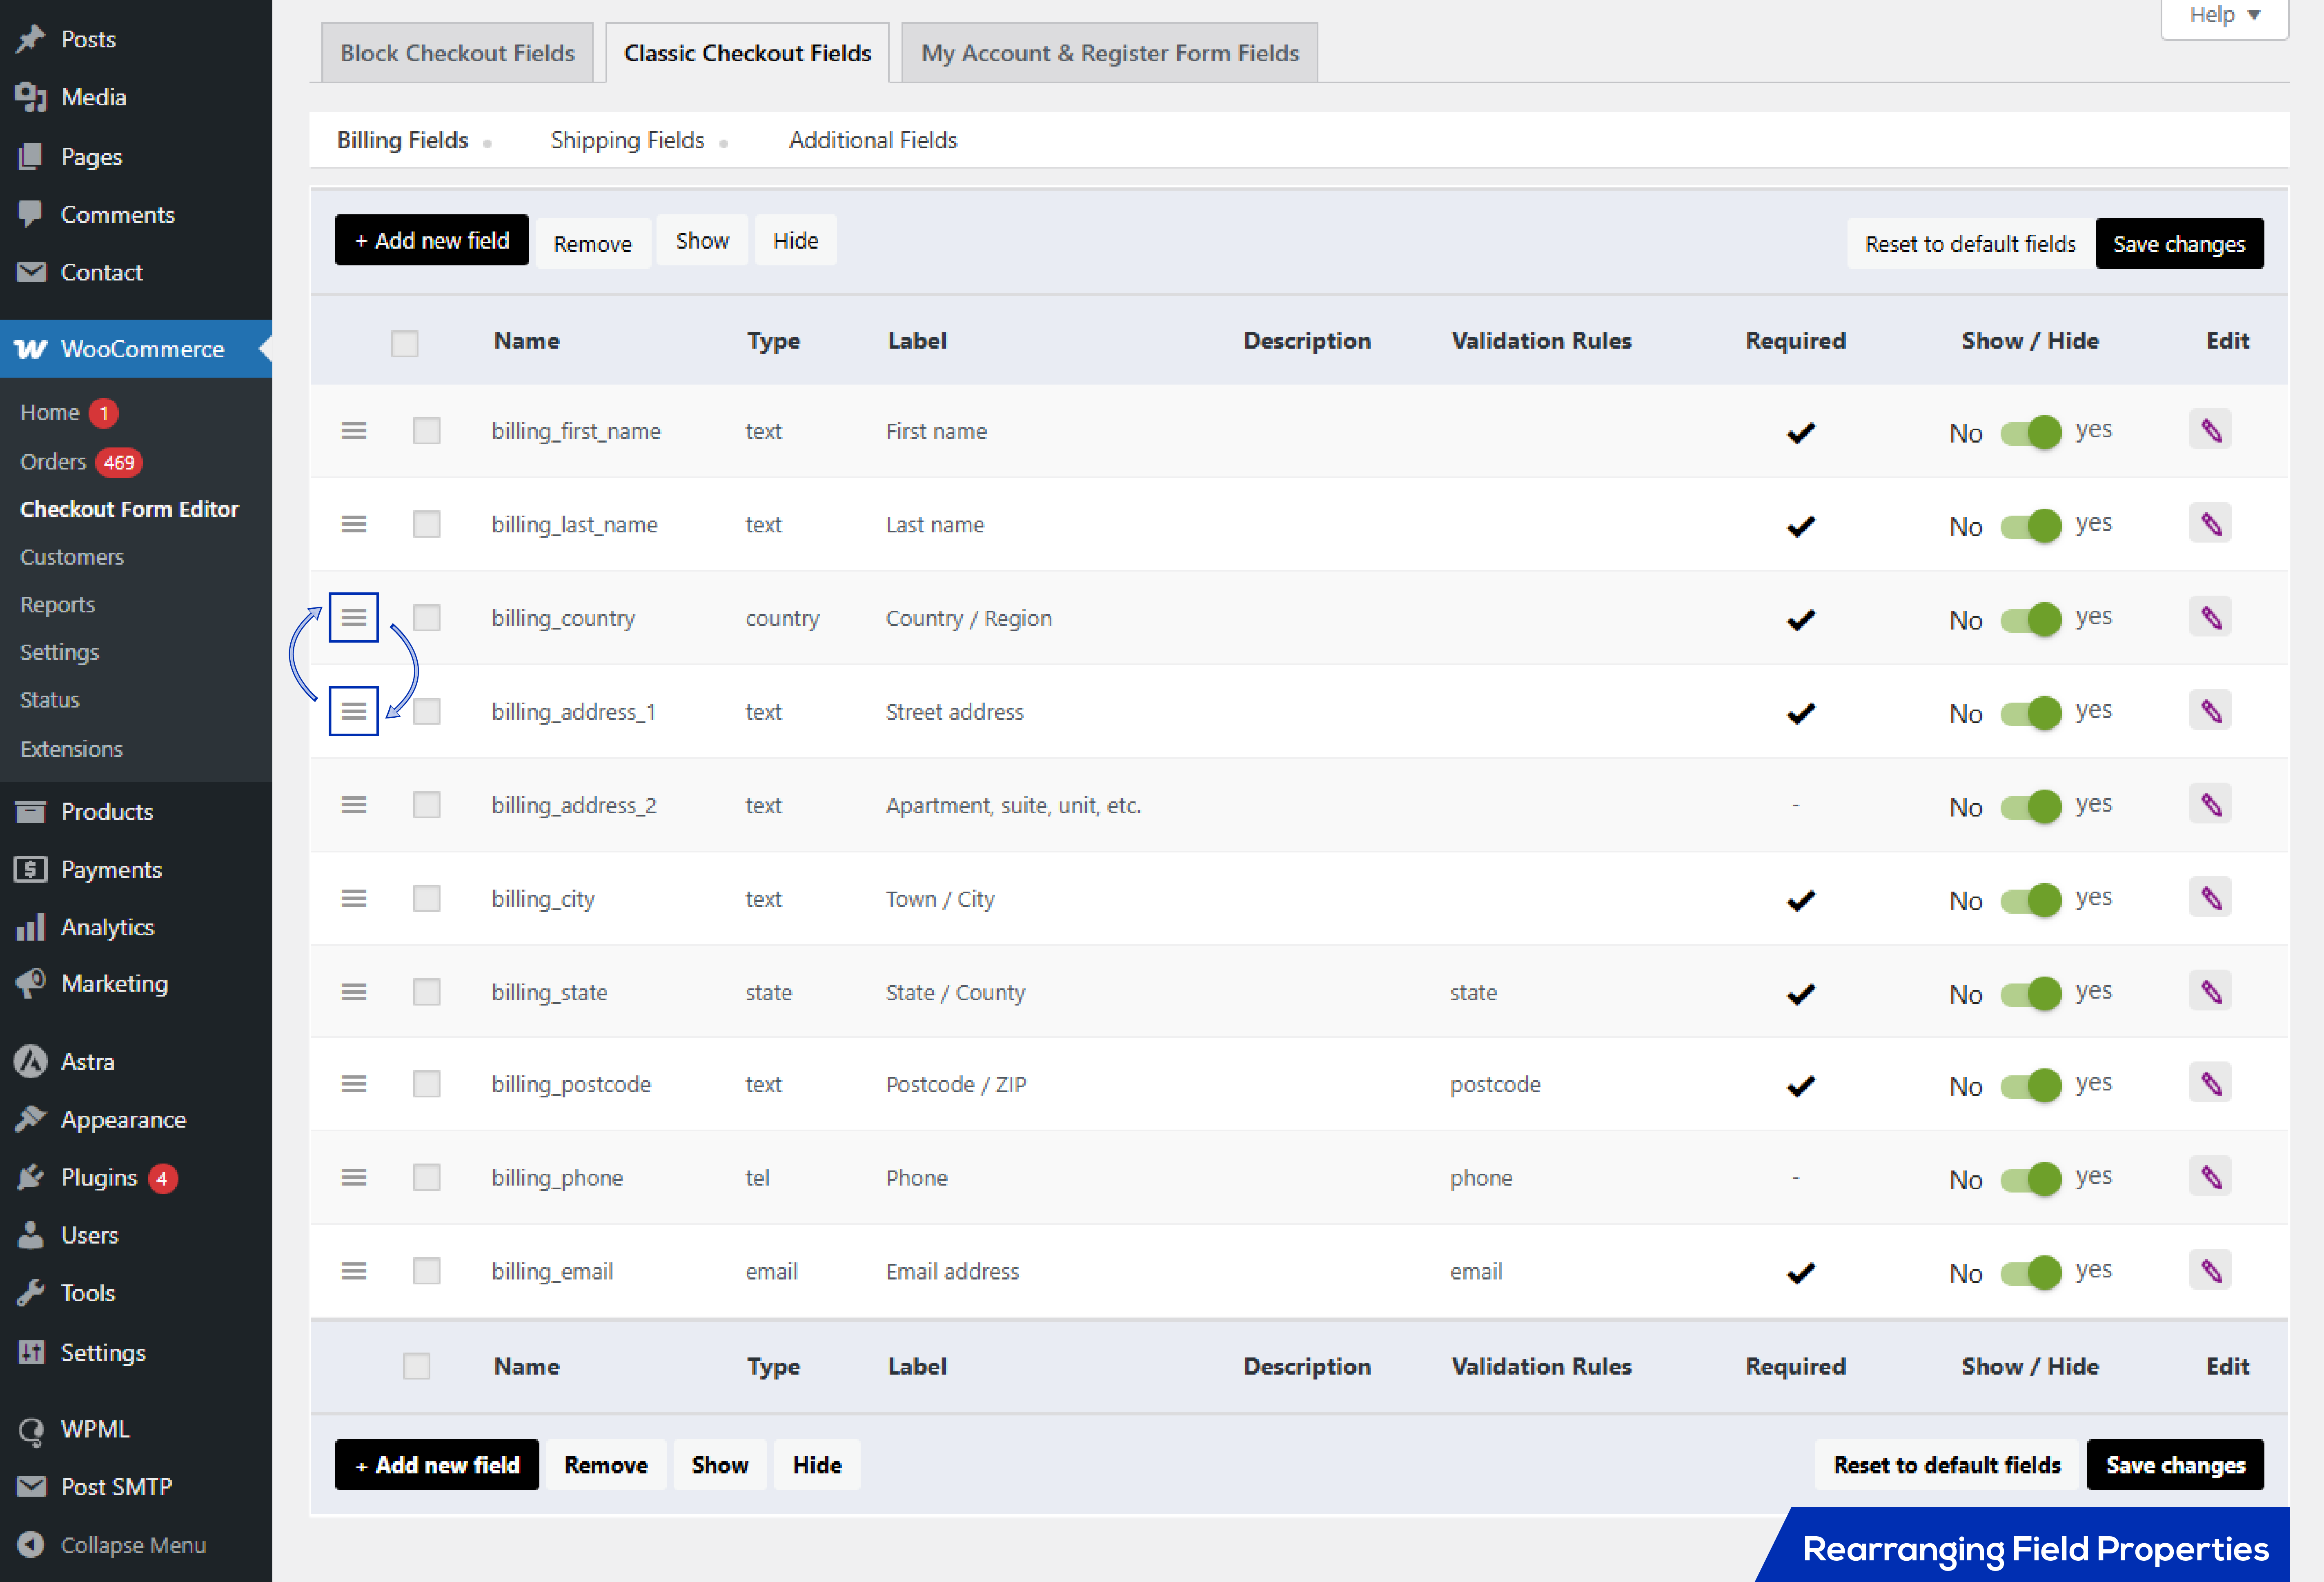Click the 'Apartment, suite, unit, etc.' label cell
2324x1582 pixels.
1013,805
